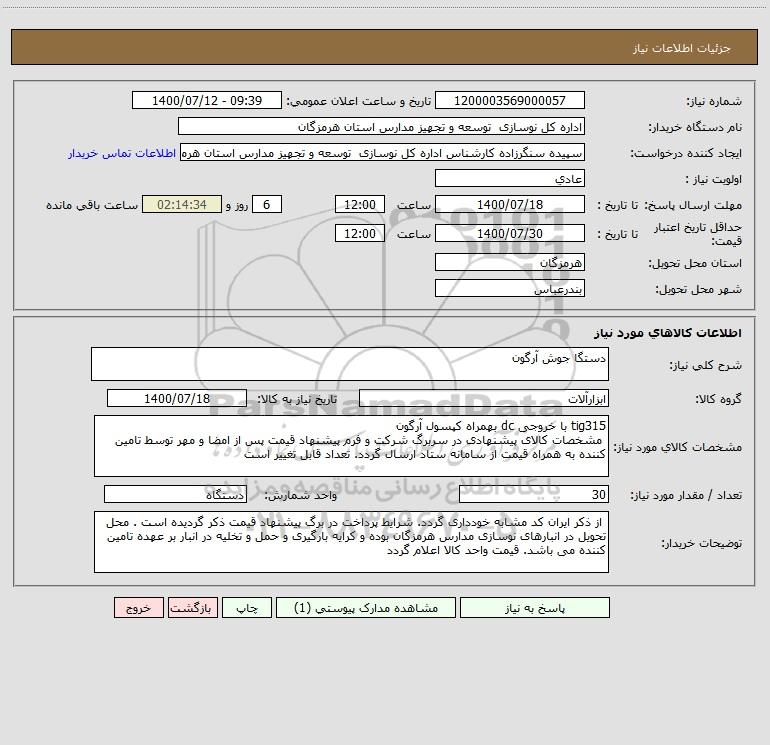The height and width of the screenshot is (745, 770).
Task: Click the buyer notes text area
Action: point(351,542)
